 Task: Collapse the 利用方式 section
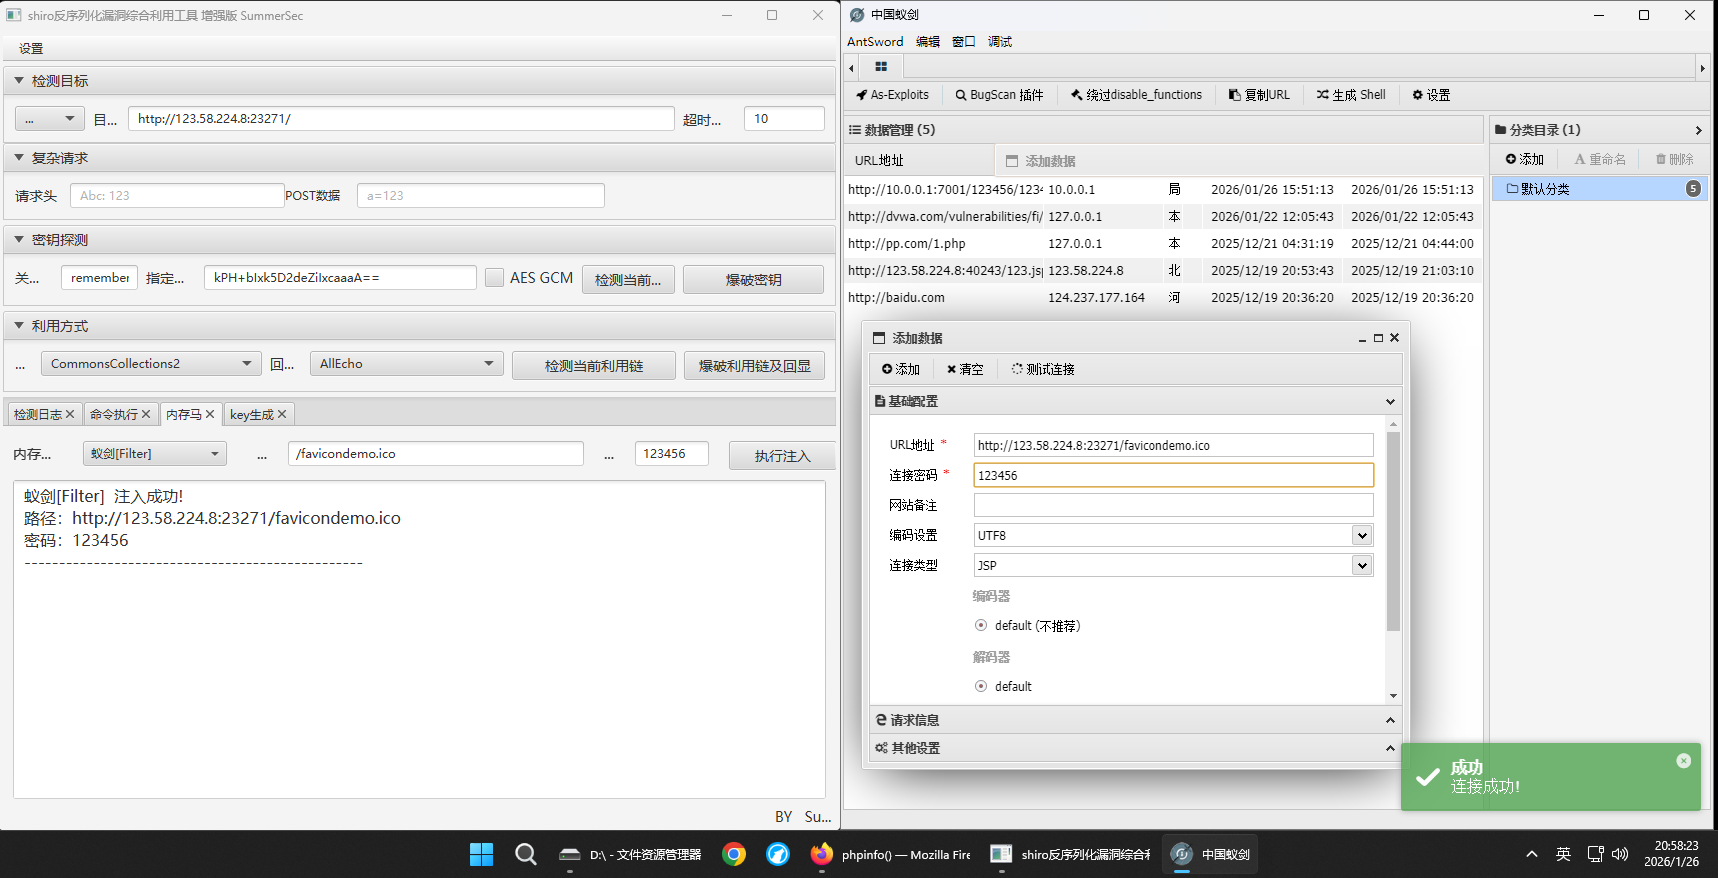(x=19, y=325)
